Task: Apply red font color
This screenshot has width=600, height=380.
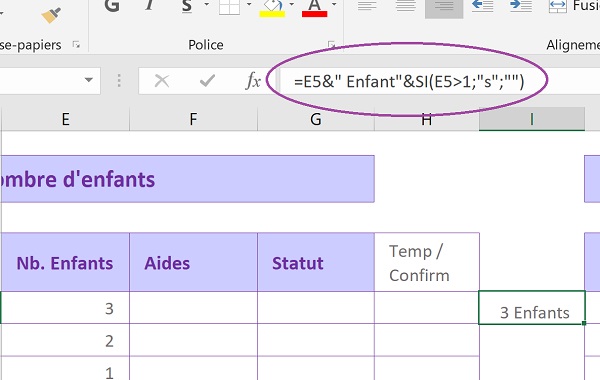Action: (314, 8)
